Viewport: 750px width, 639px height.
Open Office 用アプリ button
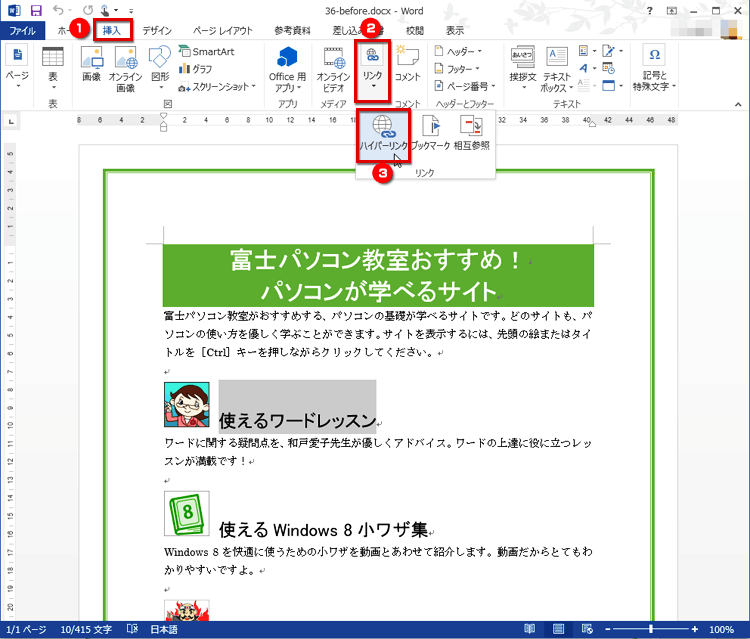click(287, 69)
